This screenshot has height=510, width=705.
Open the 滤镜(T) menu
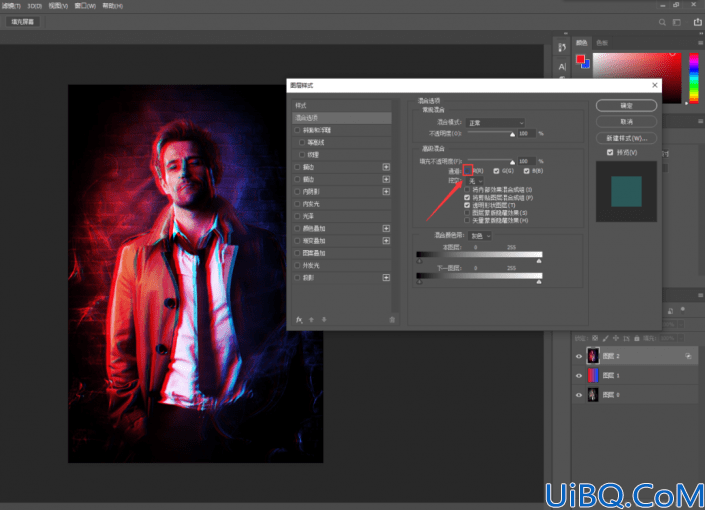point(11,6)
